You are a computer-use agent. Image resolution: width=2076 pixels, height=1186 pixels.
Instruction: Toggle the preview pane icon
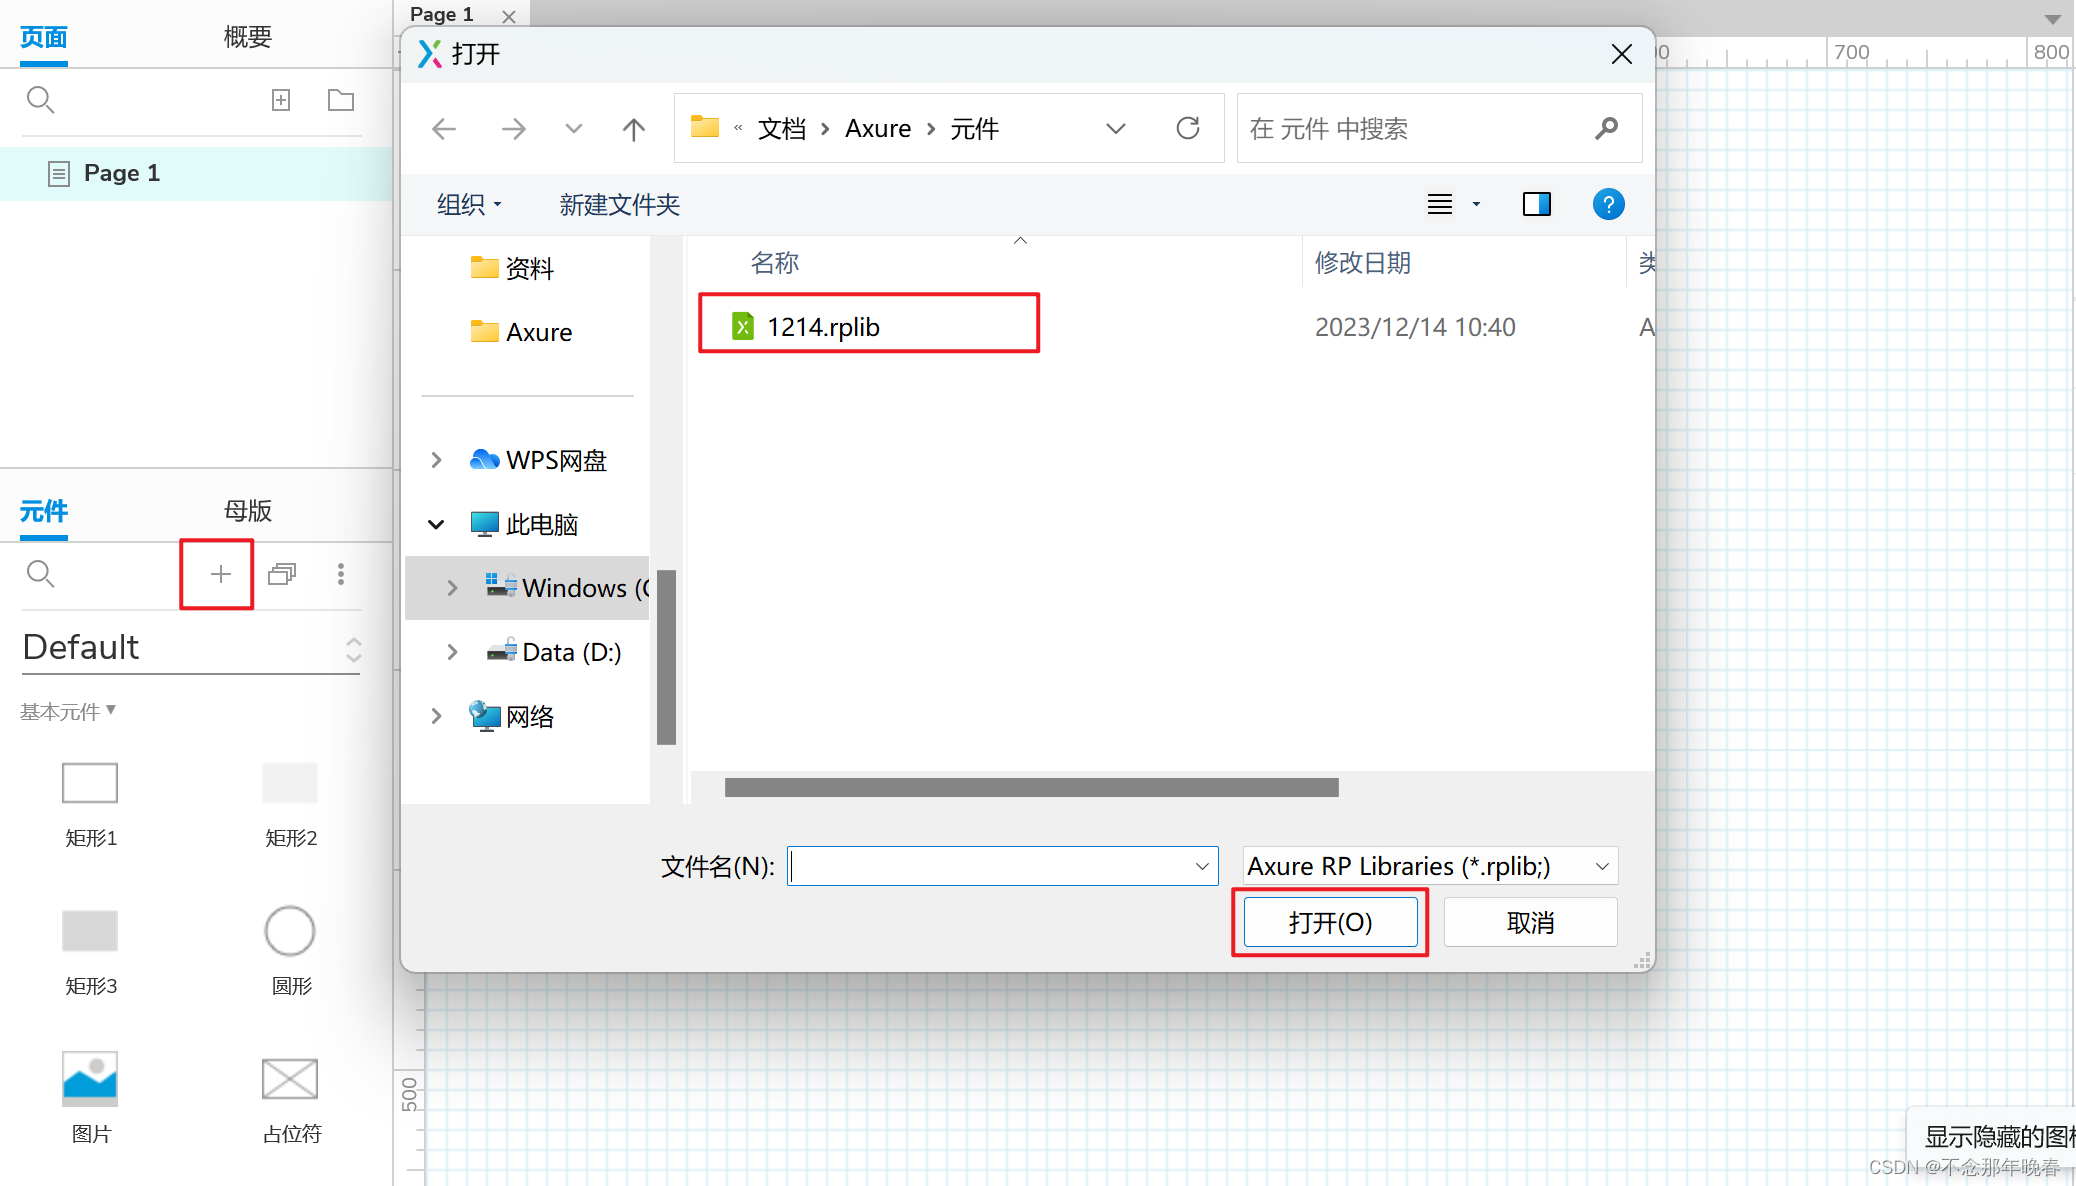[1536, 205]
